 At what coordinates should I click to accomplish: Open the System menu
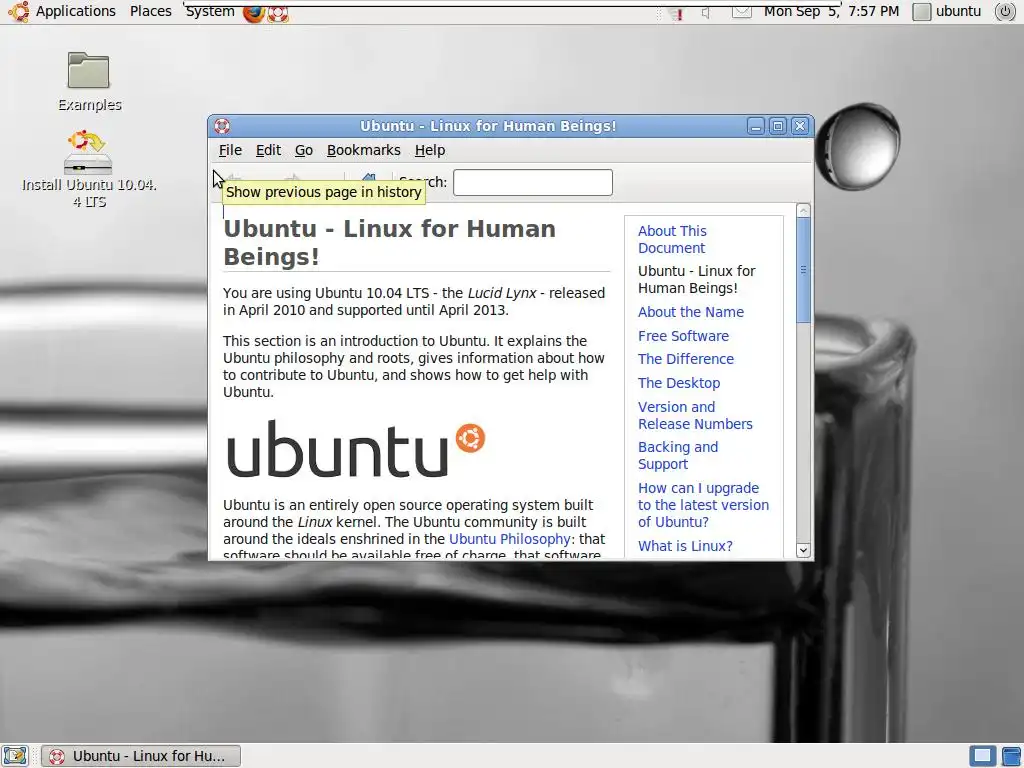210,11
